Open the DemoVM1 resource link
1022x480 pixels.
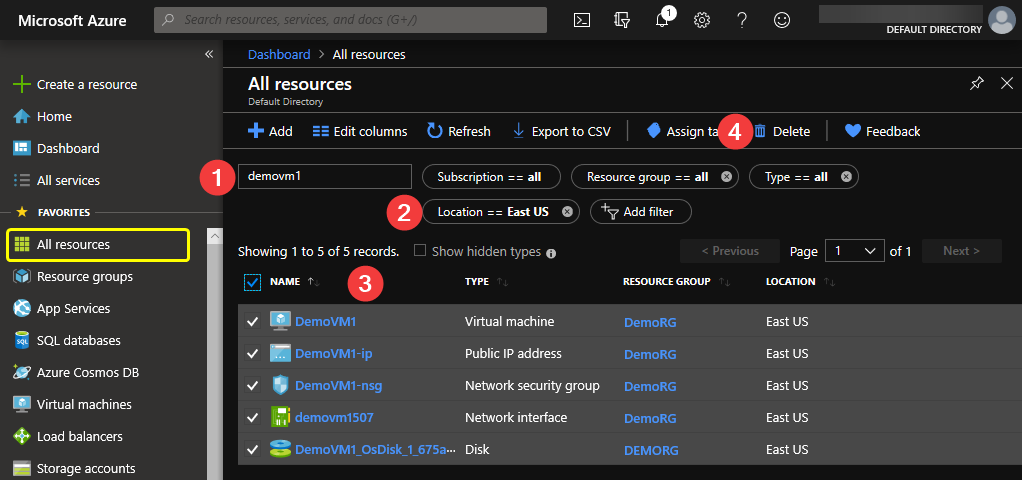pyautogui.click(x=325, y=321)
